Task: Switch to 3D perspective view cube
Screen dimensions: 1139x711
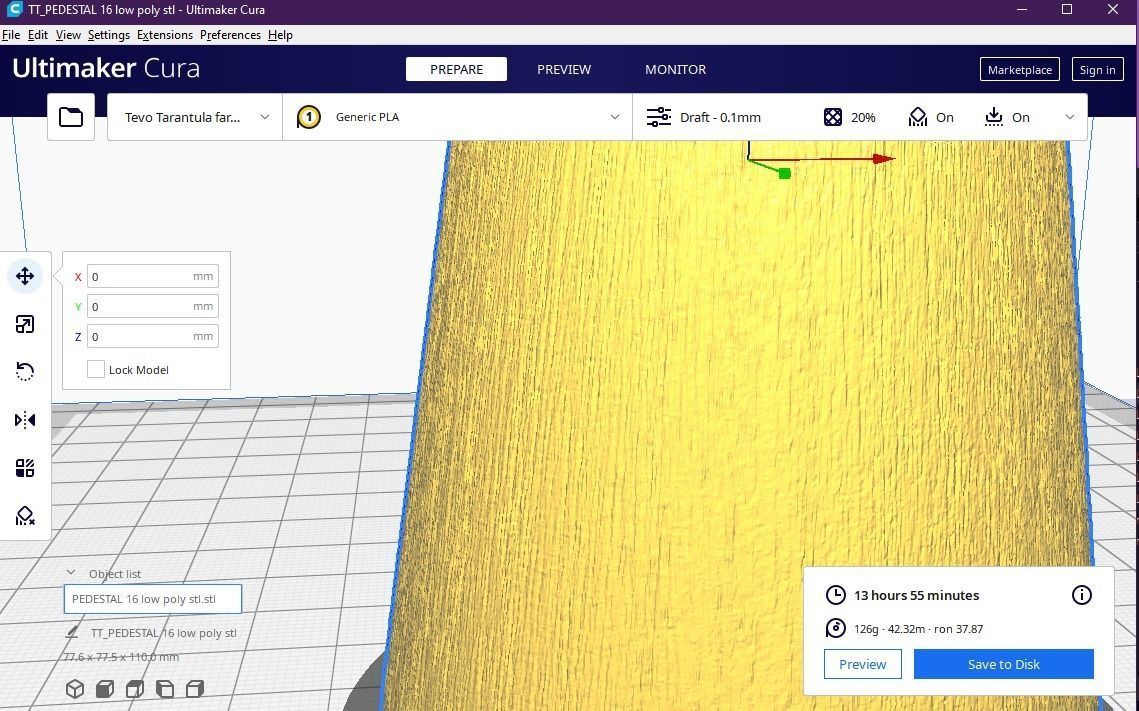Action: [x=75, y=688]
